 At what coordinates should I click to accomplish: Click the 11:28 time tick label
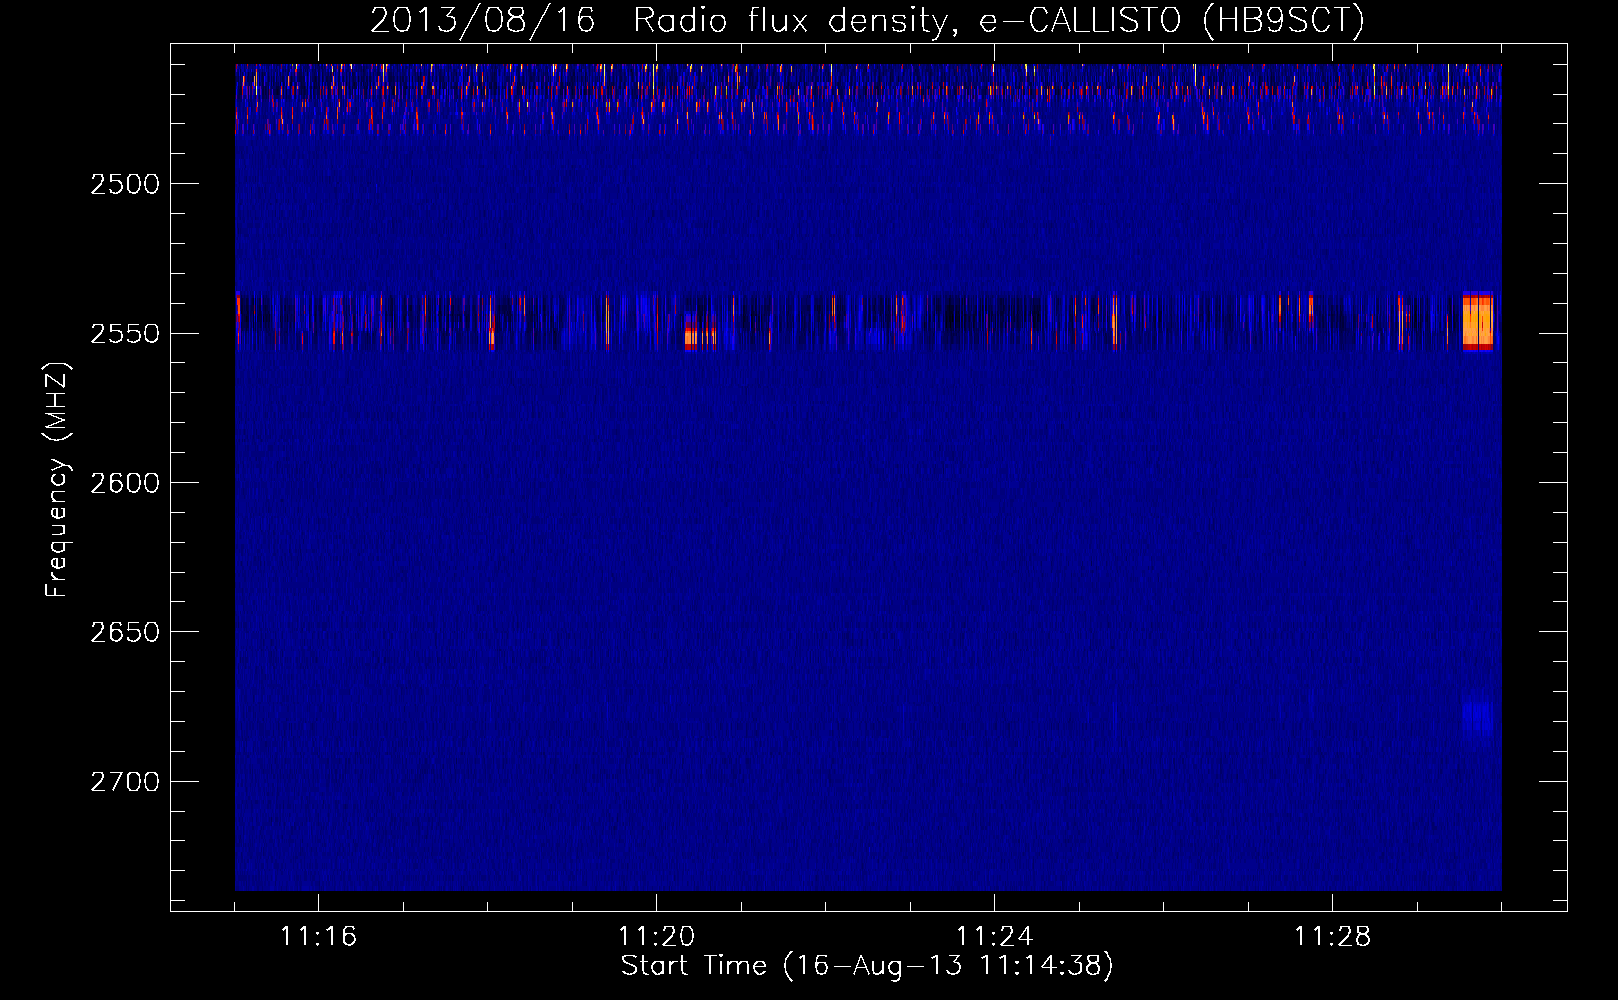[x=1332, y=937]
